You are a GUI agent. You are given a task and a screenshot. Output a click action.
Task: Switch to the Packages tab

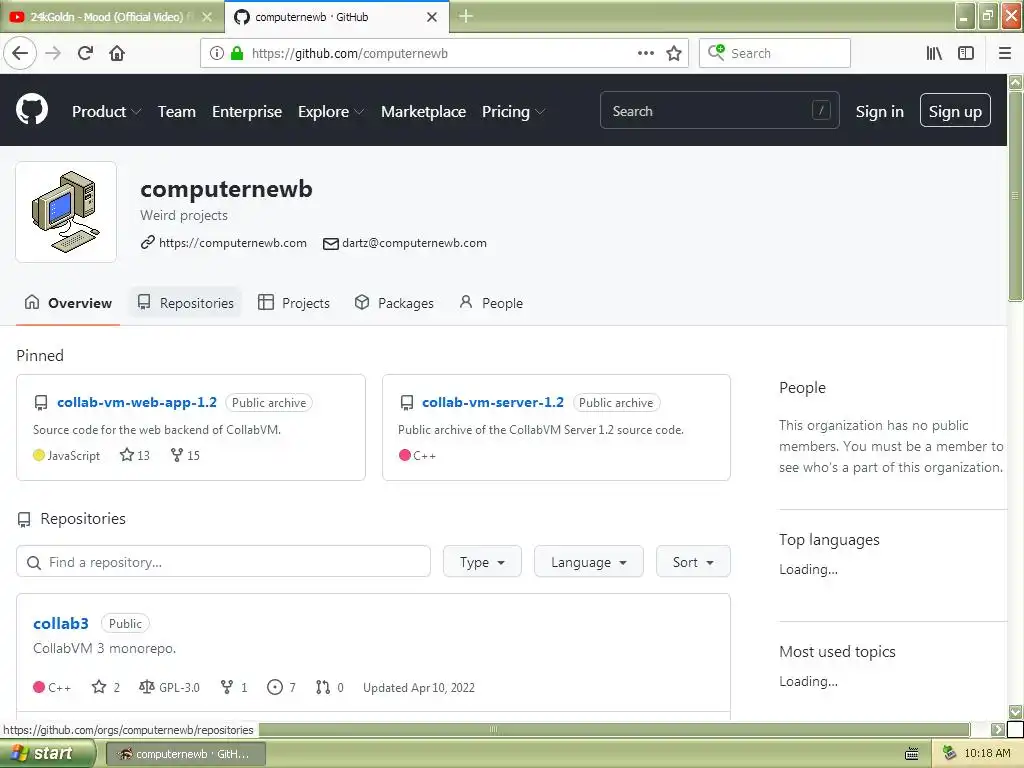click(x=394, y=303)
